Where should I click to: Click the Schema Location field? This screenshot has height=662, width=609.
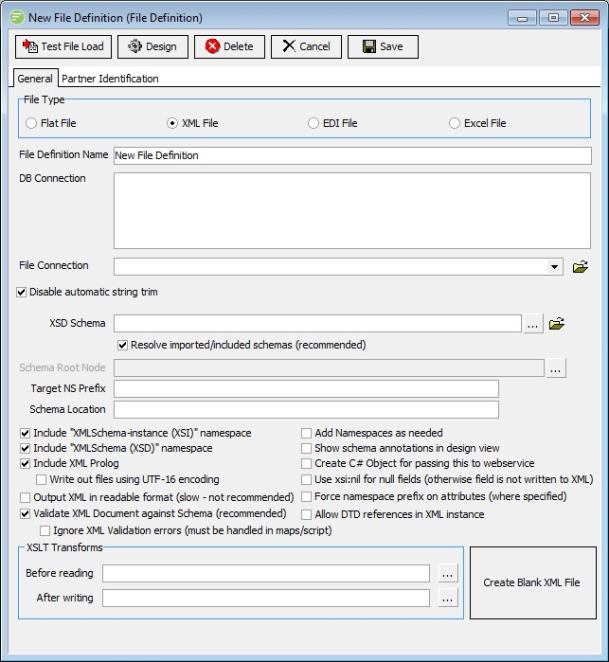point(306,410)
